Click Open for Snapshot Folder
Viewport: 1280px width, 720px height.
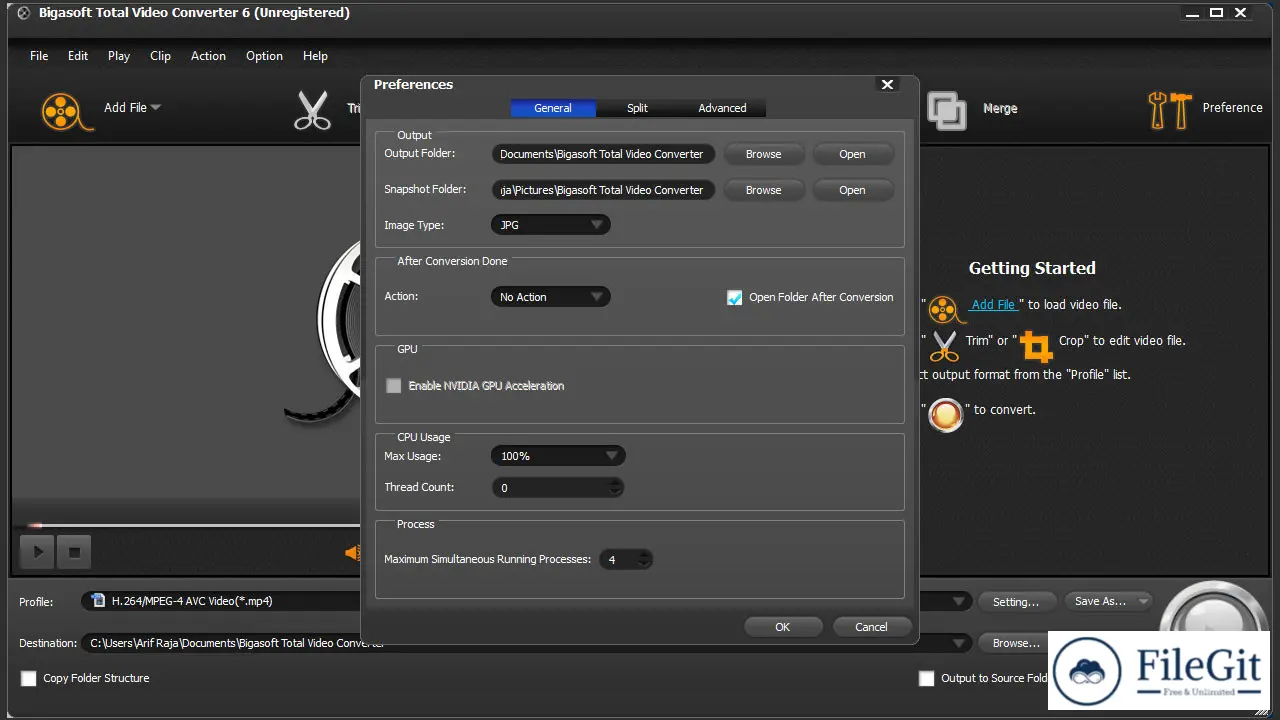852,190
